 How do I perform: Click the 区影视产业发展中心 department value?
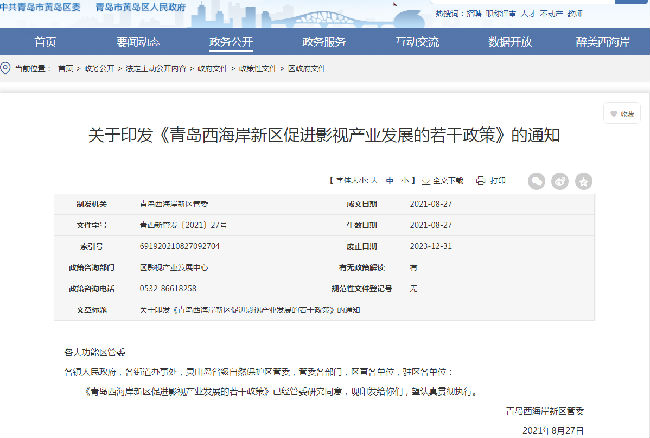click(x=174, y=267)
